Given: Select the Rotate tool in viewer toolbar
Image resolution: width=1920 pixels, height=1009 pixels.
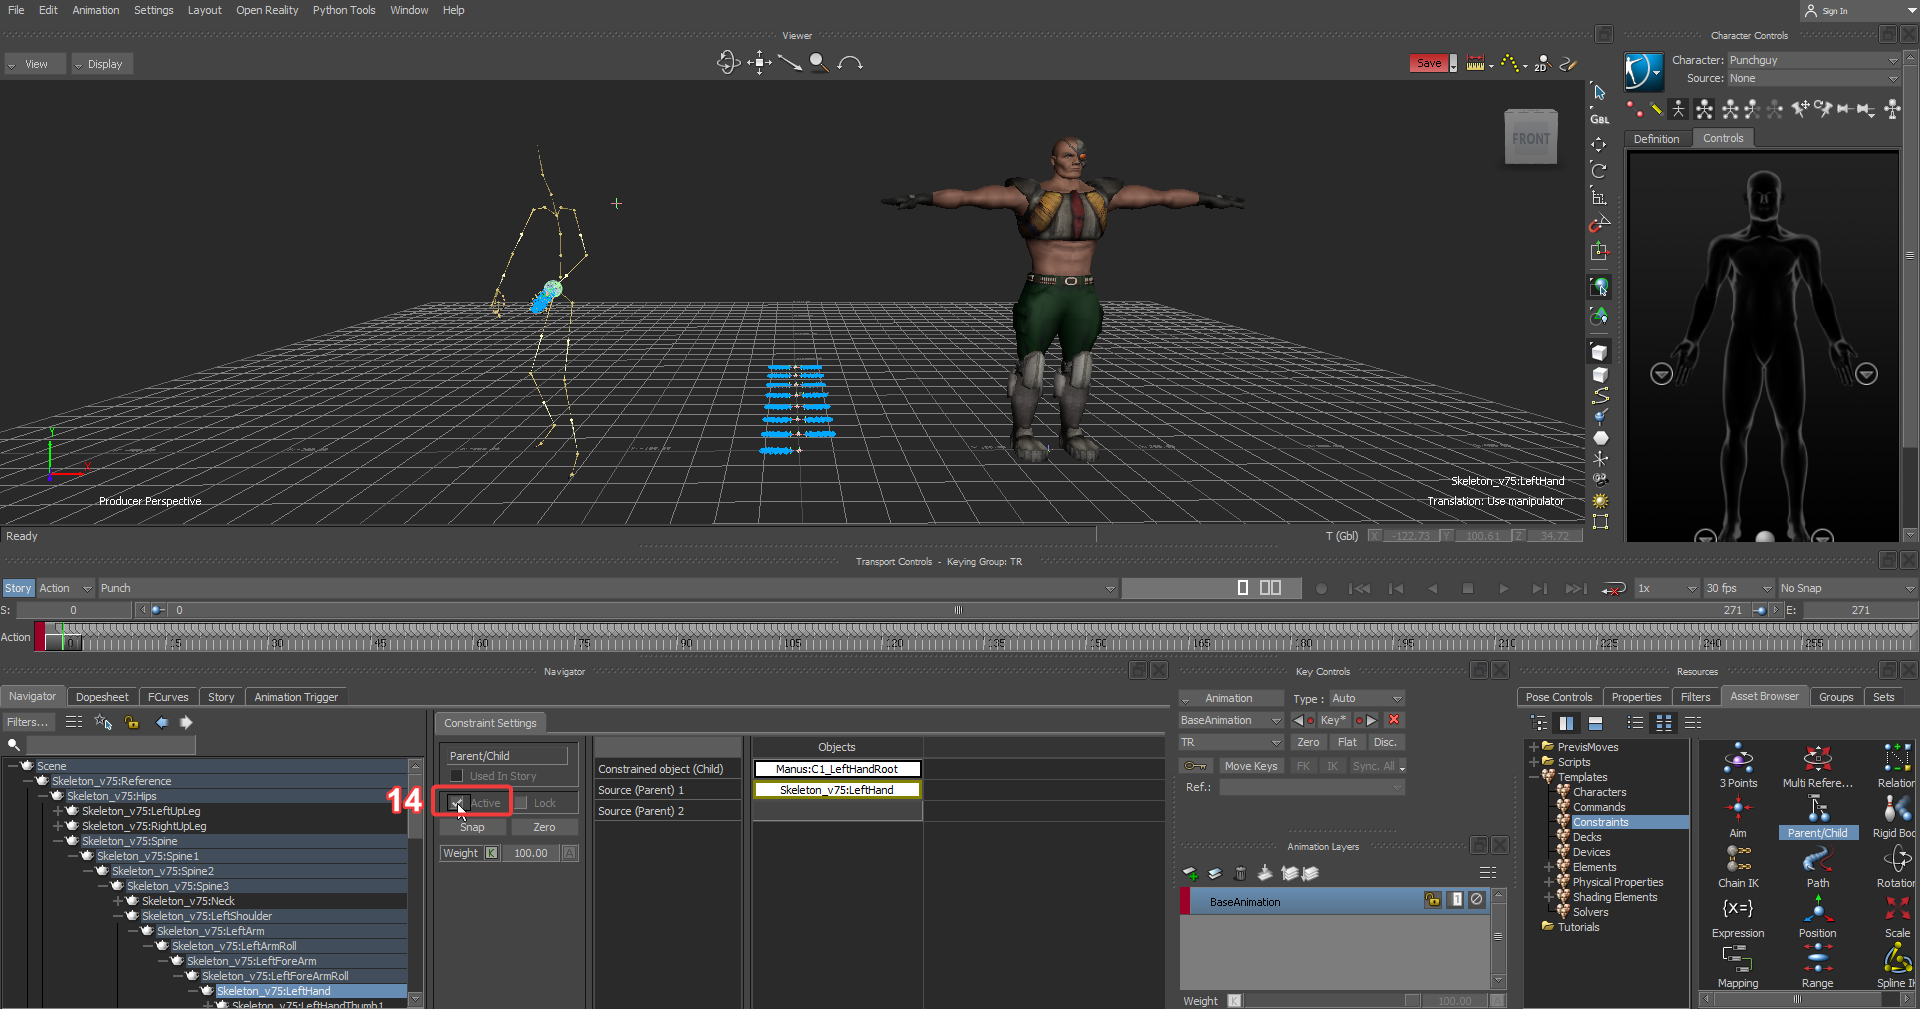Looking at the screenshot, I should point(1599,170).
